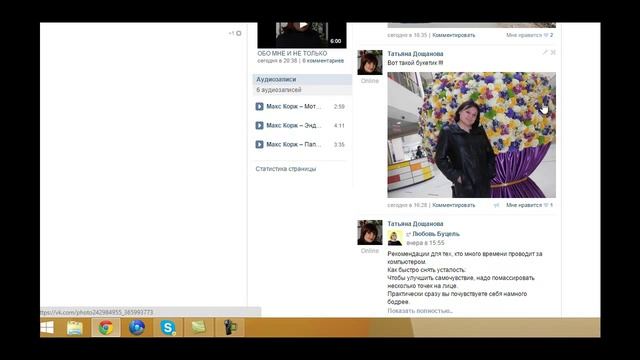640x360 pixels.
Task: Click Комментировать under the bouquet photo post
Action: point(453,205)
